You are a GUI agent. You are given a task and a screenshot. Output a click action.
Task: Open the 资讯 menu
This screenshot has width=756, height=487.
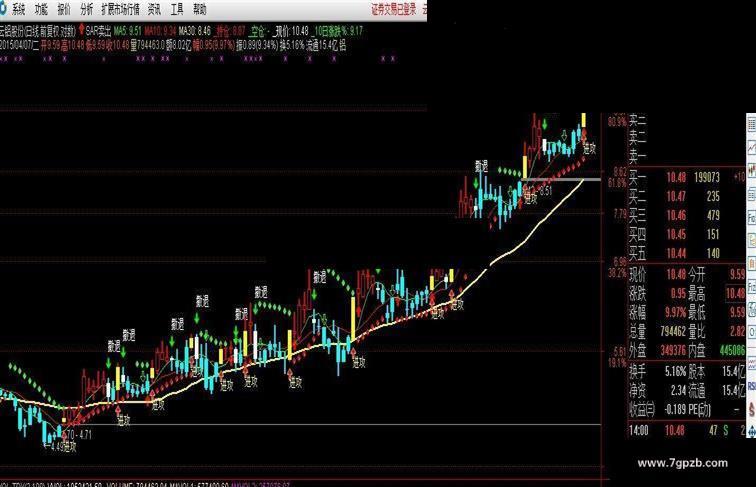pyautogui.click(x=154, y=9)
